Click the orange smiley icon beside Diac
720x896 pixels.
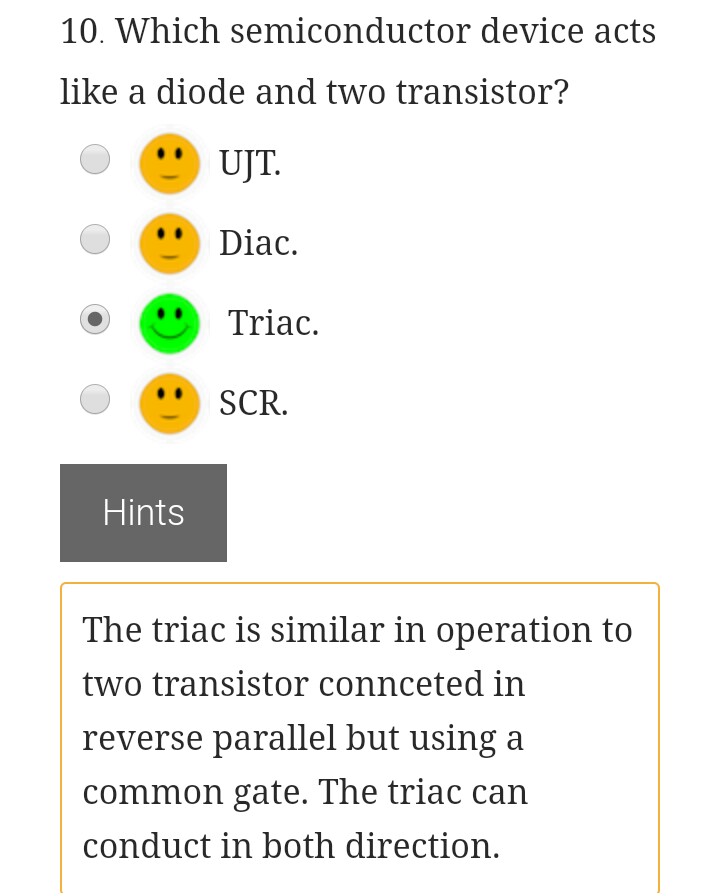coord(170,243)
